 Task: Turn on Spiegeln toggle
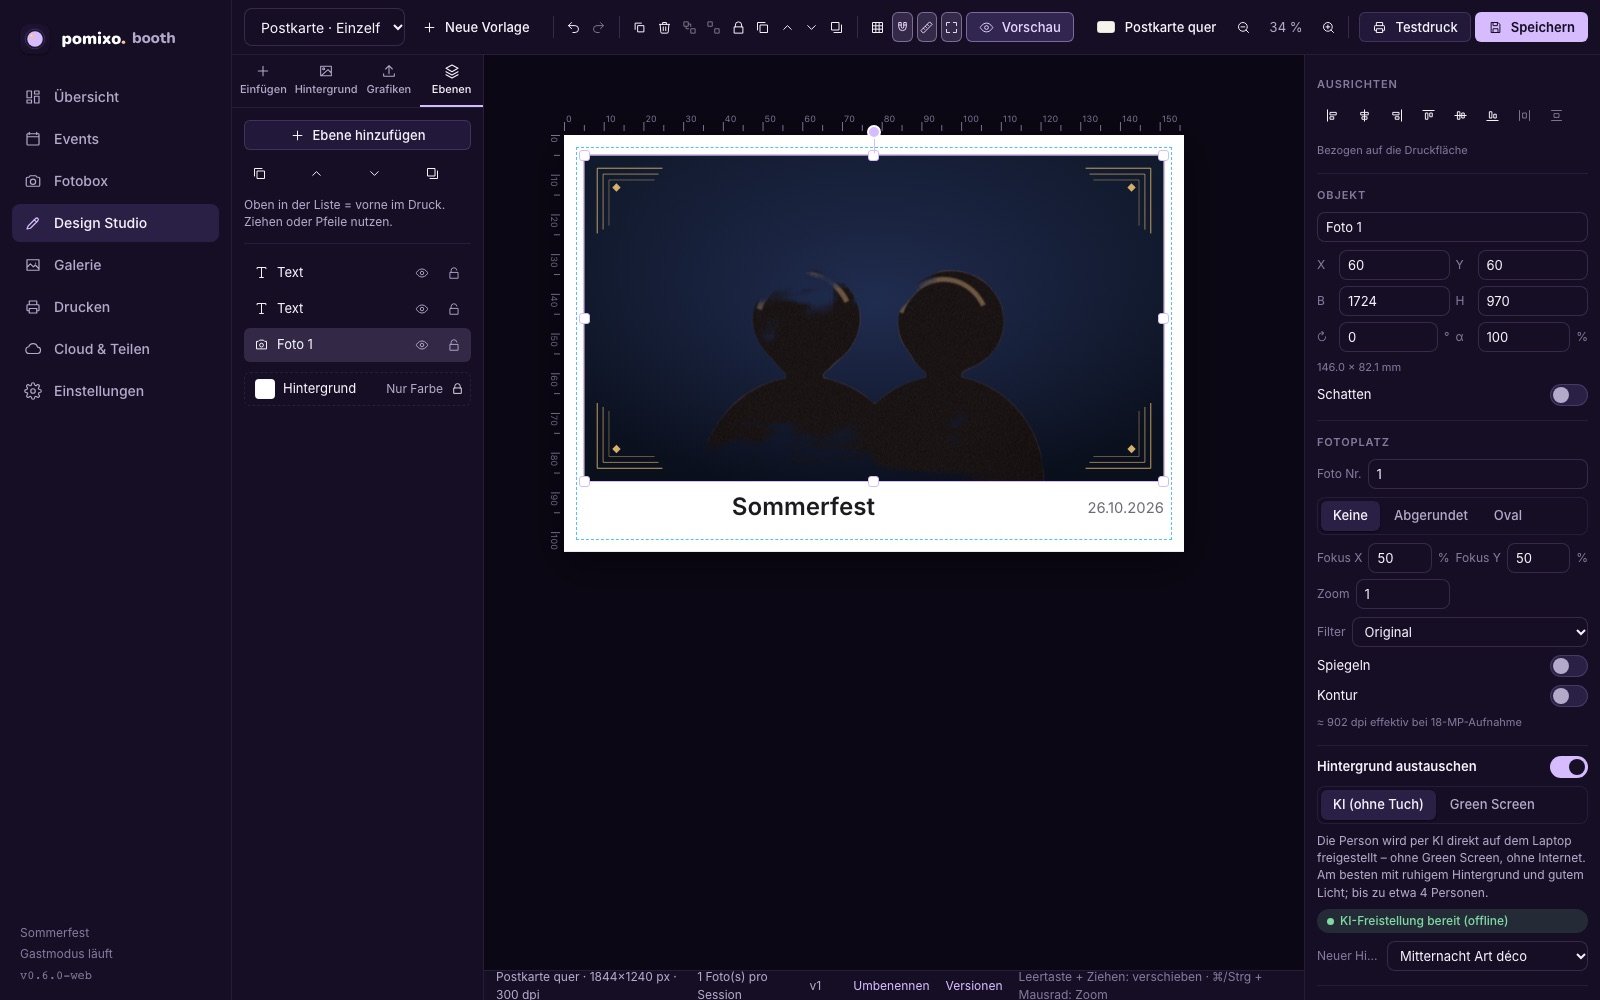click(x=1568, y=666)
